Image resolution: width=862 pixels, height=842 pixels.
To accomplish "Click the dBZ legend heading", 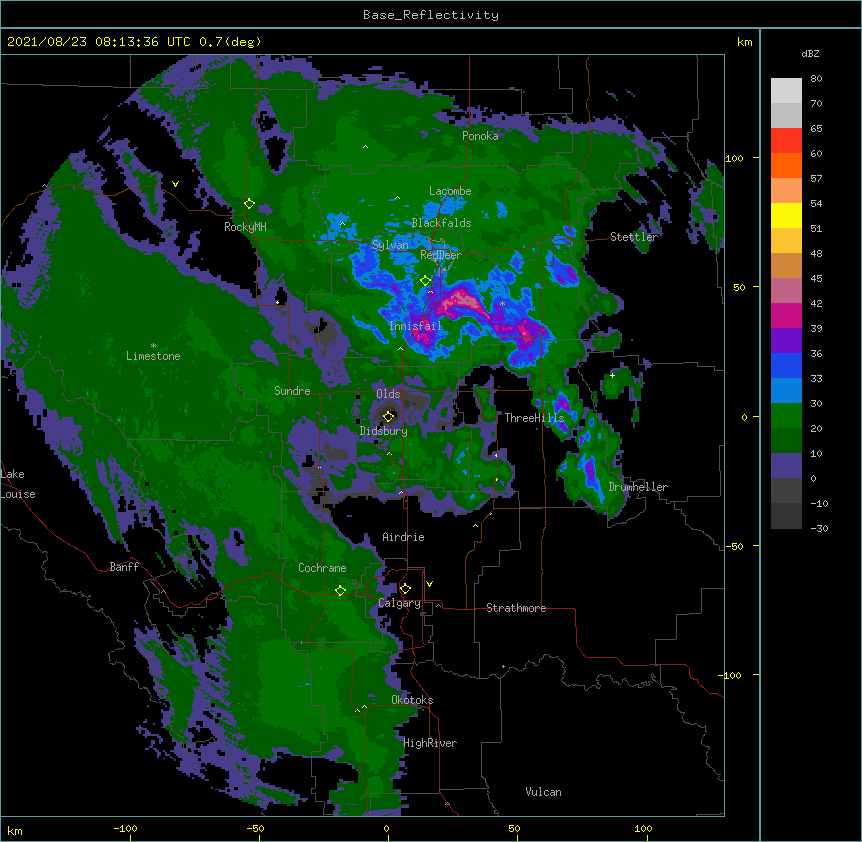I will (810, 53).
